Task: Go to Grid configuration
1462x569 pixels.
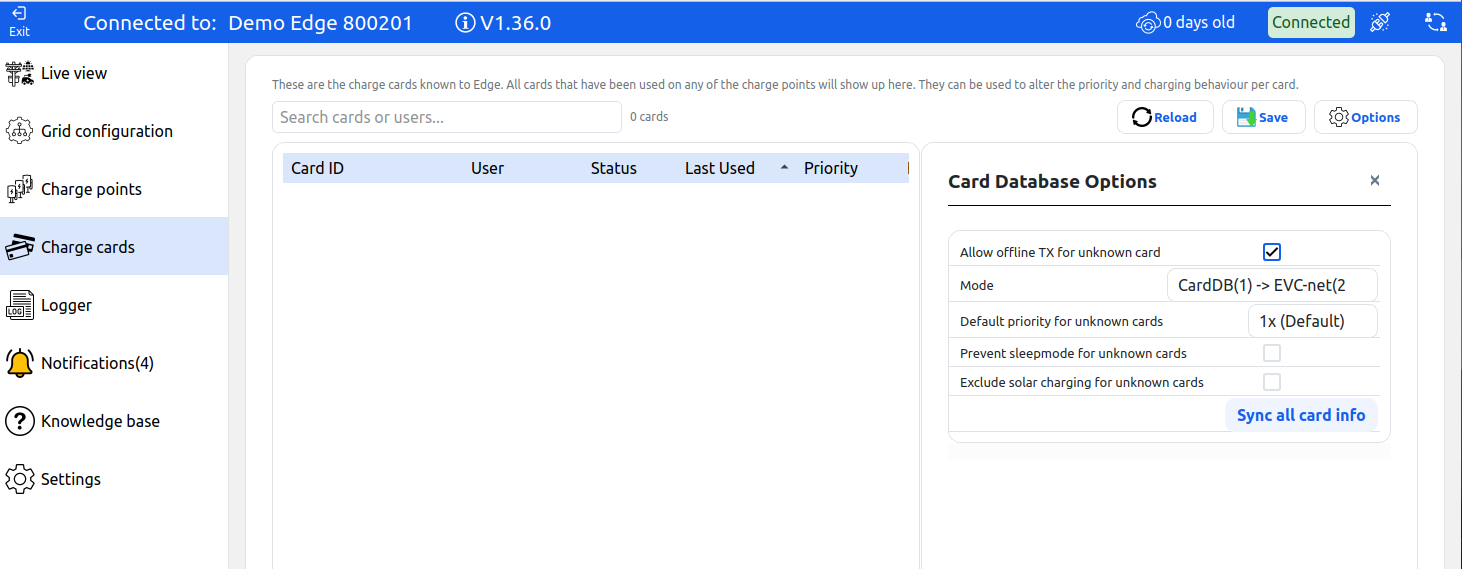Action: (x=114, y=131)
